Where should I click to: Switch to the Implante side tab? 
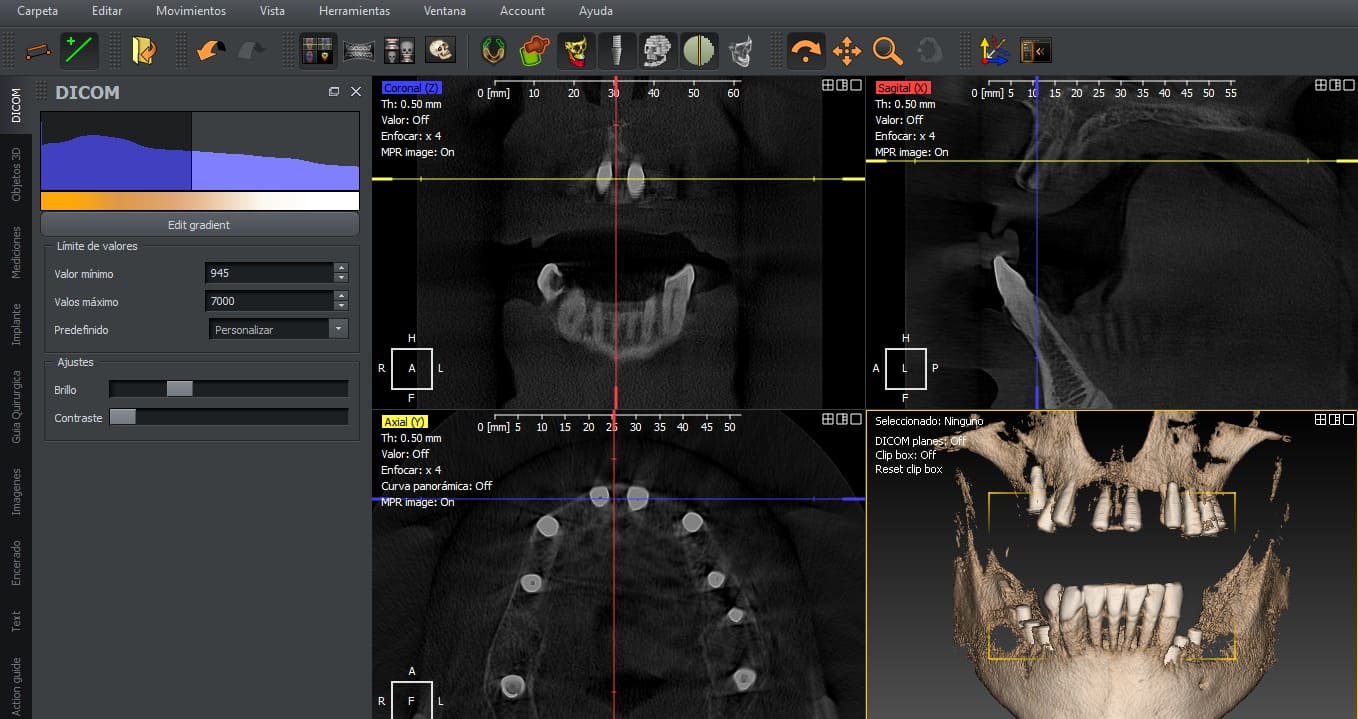click(x=16, y=324)
